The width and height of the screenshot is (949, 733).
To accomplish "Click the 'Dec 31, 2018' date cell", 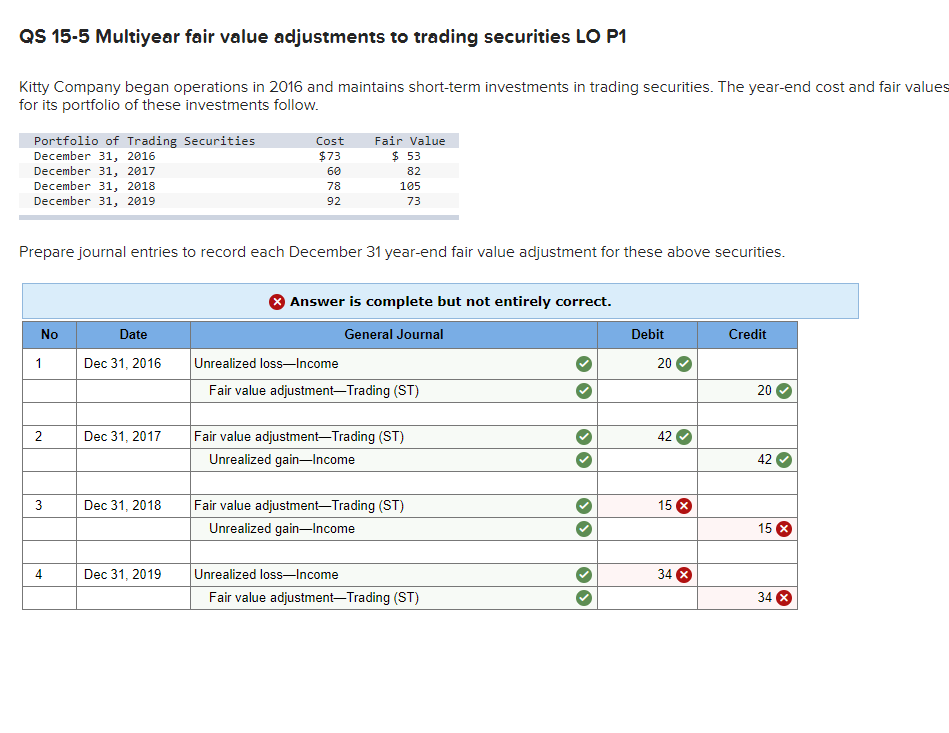I will (x=133, y=506).
